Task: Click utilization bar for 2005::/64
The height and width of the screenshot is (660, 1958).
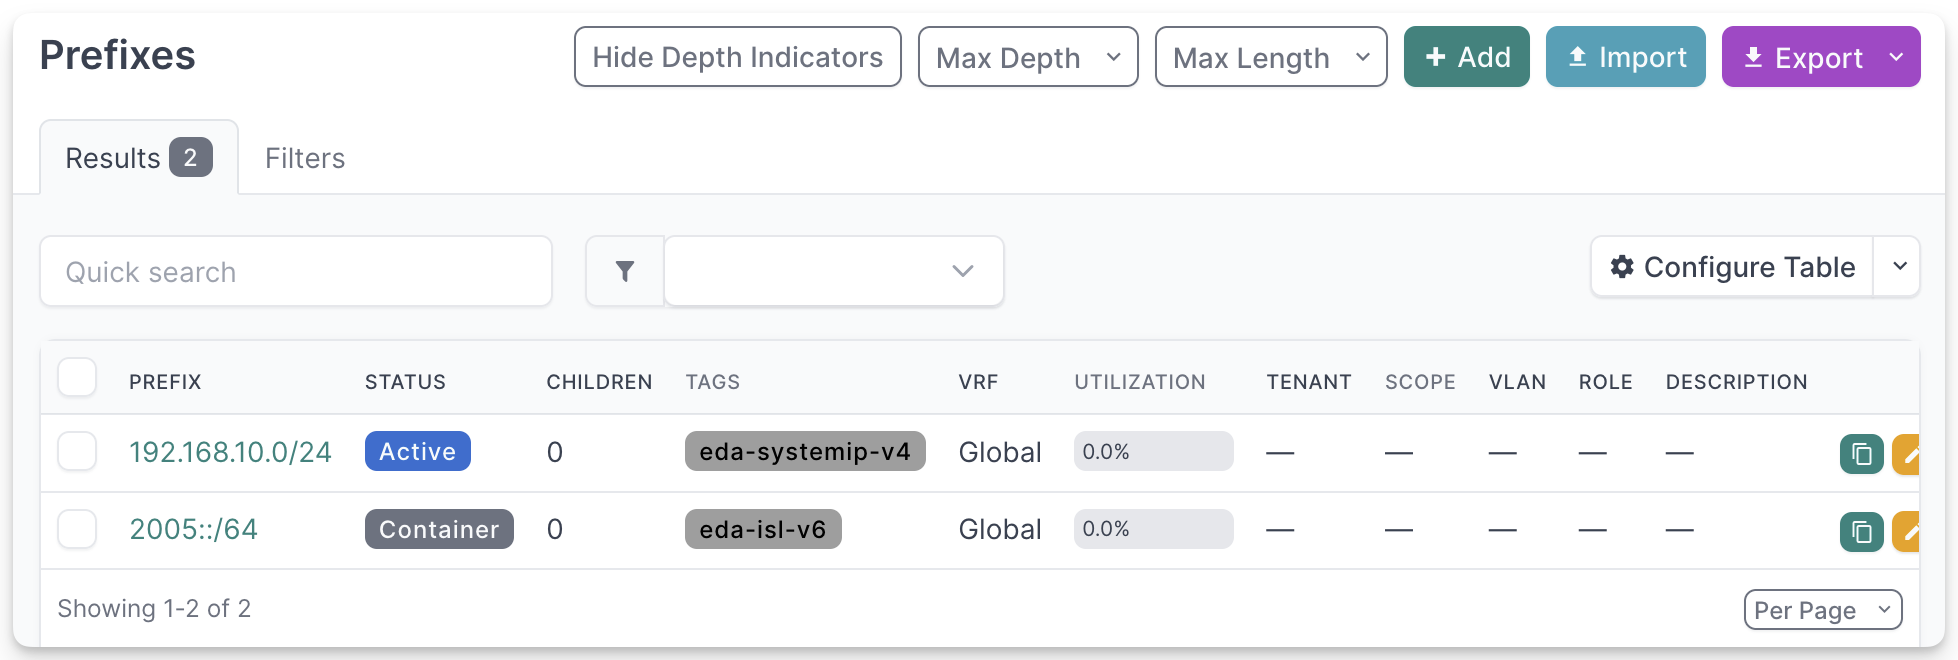Action: [1153, 529]
